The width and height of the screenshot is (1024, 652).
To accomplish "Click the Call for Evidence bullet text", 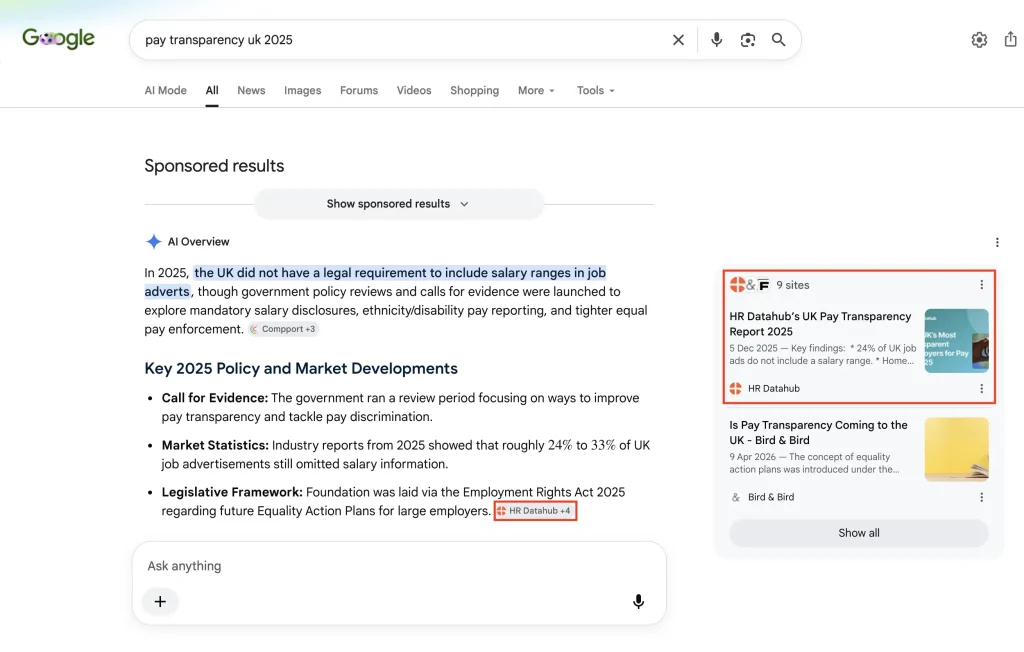I will (400, 407).
